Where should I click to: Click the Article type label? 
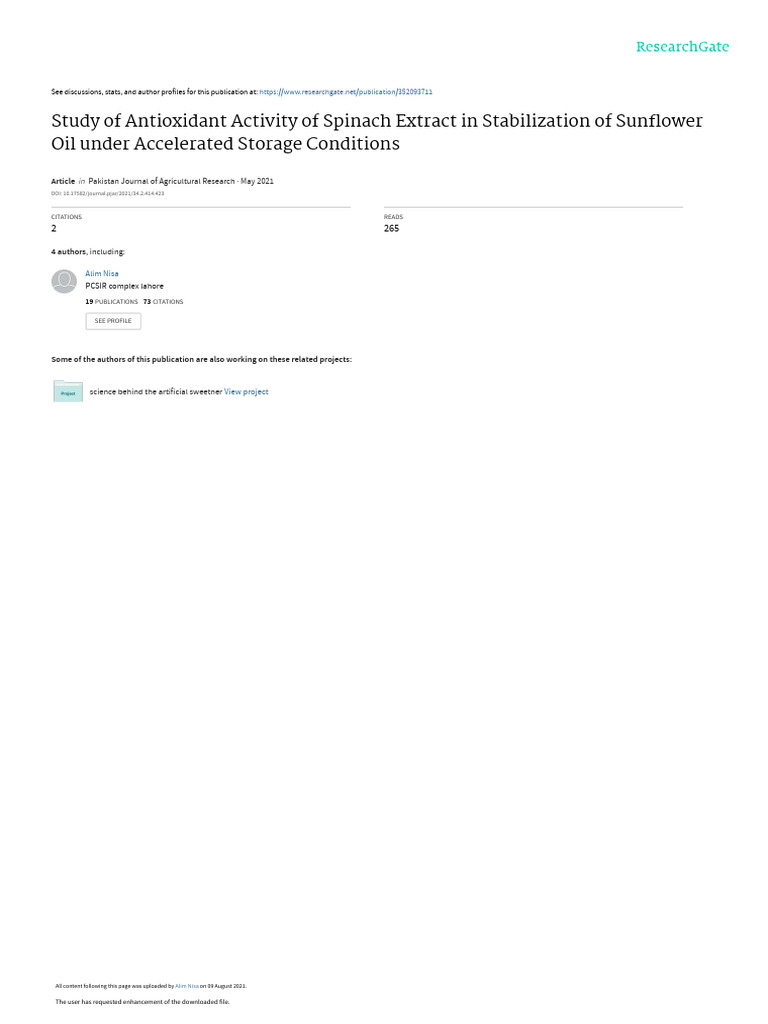coord(63,182)
